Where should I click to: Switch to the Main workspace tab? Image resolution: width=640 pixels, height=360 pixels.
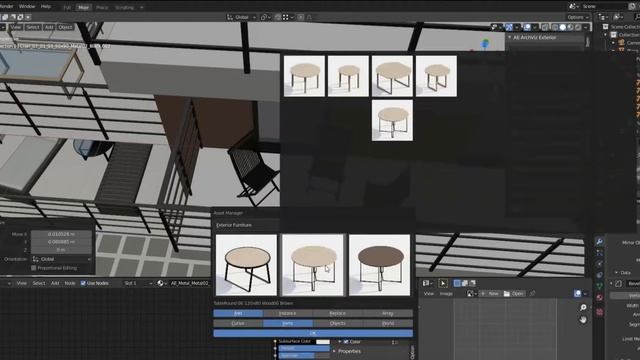[83, 7]
